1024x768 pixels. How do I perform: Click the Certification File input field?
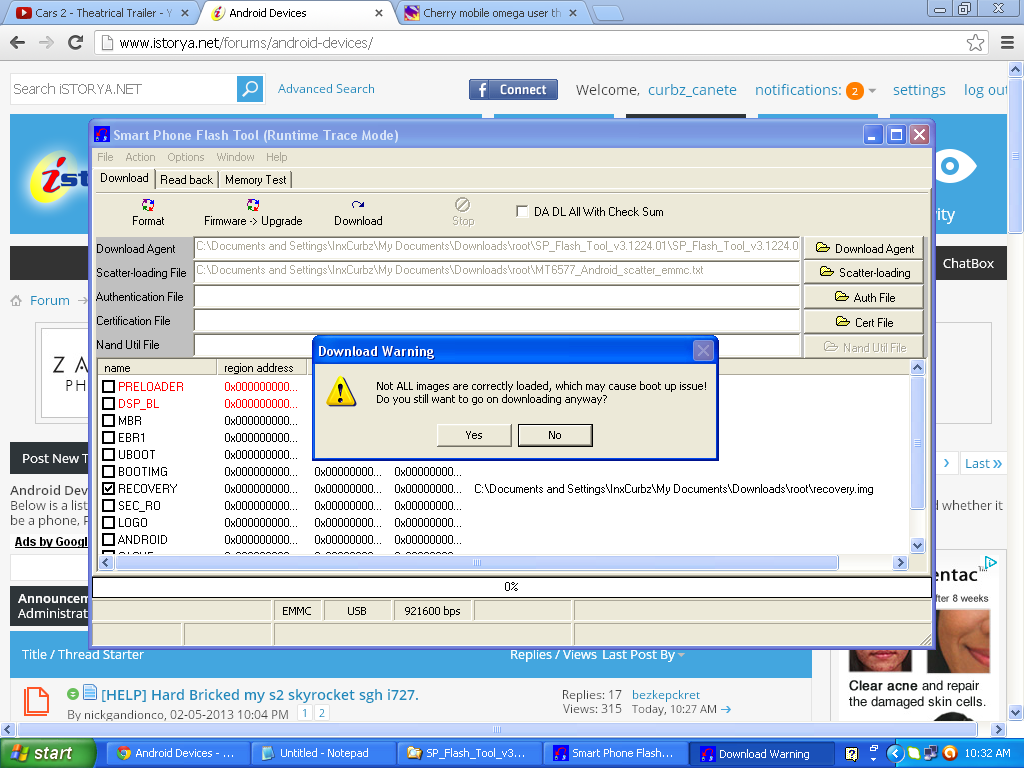tap(497, 321)
